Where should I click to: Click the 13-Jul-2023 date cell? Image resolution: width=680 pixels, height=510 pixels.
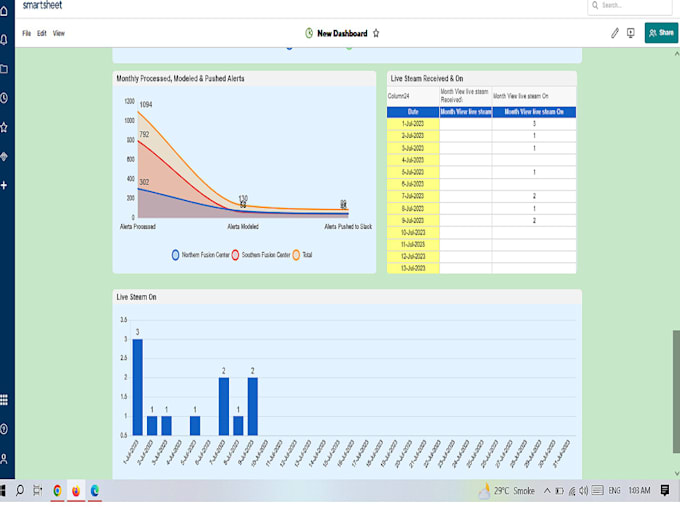[x=413, y=268]
